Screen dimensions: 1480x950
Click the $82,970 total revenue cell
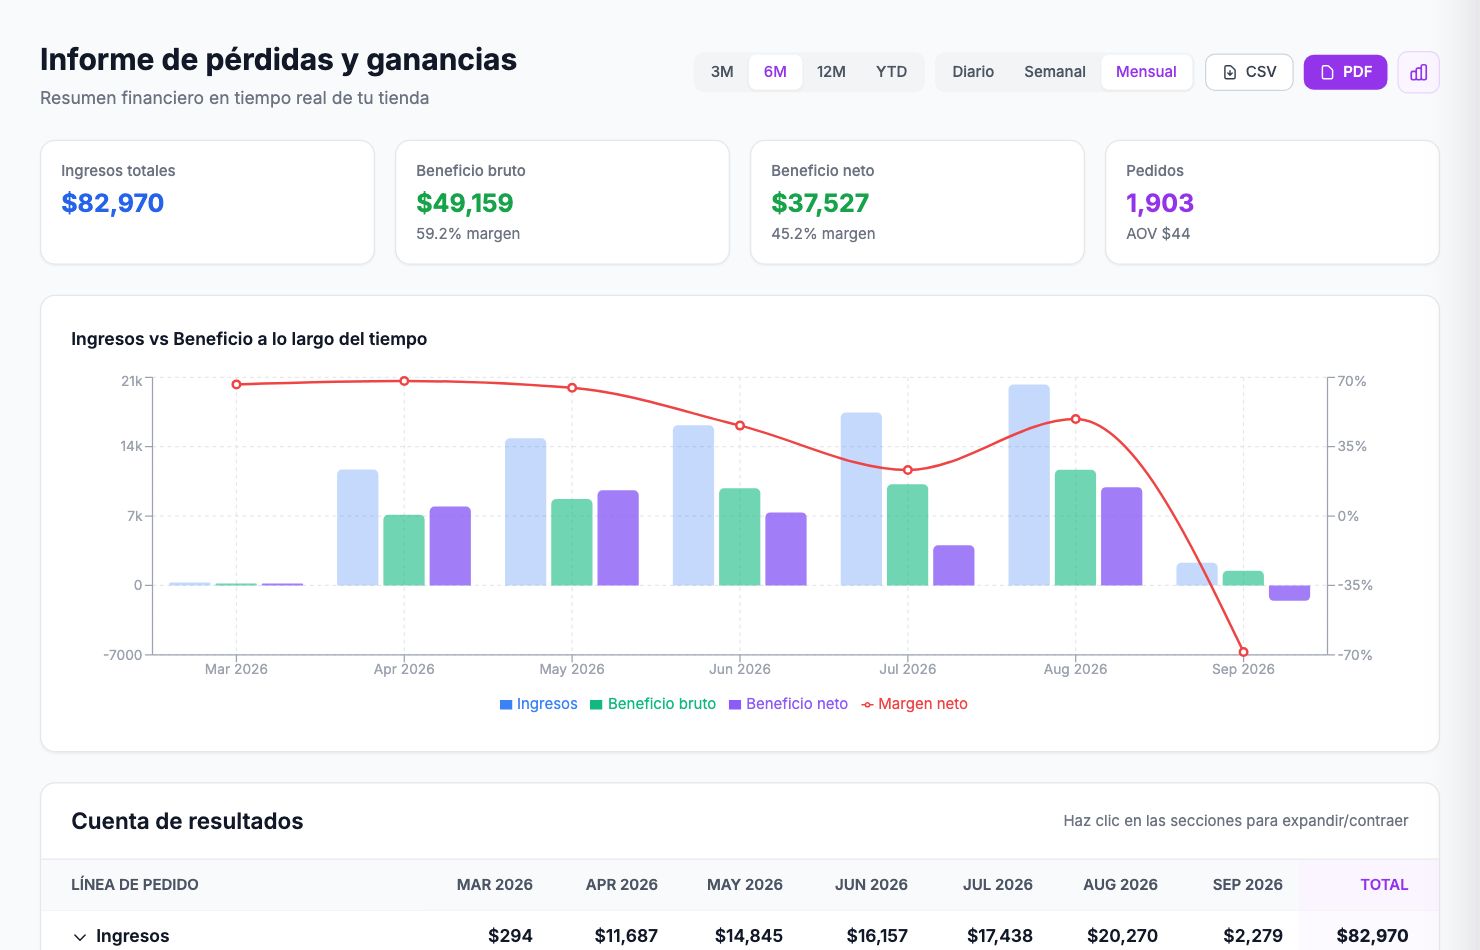click(1372, 936)
